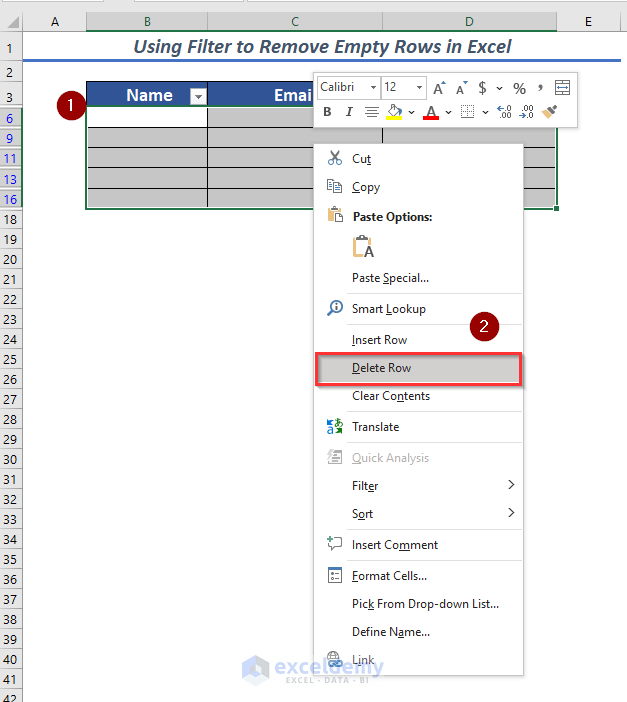The height and width of the screenshot is (702, 627).
Task: Click the Name header cell
Action: (147, 95)
